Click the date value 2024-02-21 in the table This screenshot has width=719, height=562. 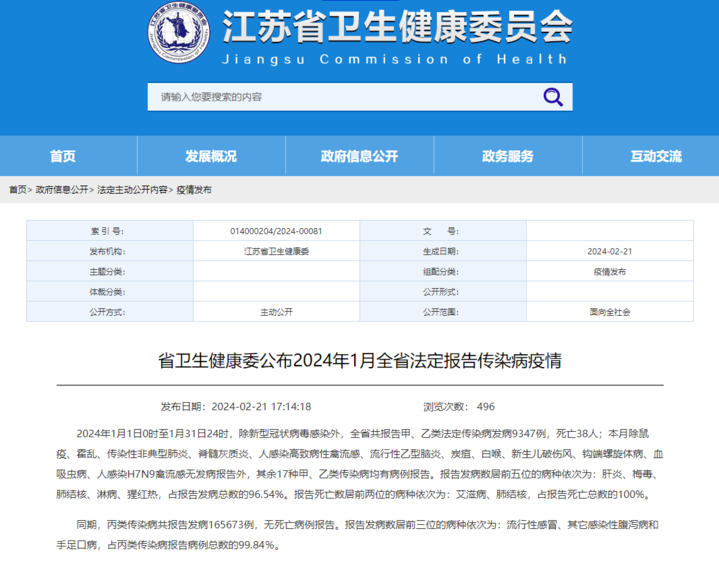pyautogui.click(x=609, y=251)
